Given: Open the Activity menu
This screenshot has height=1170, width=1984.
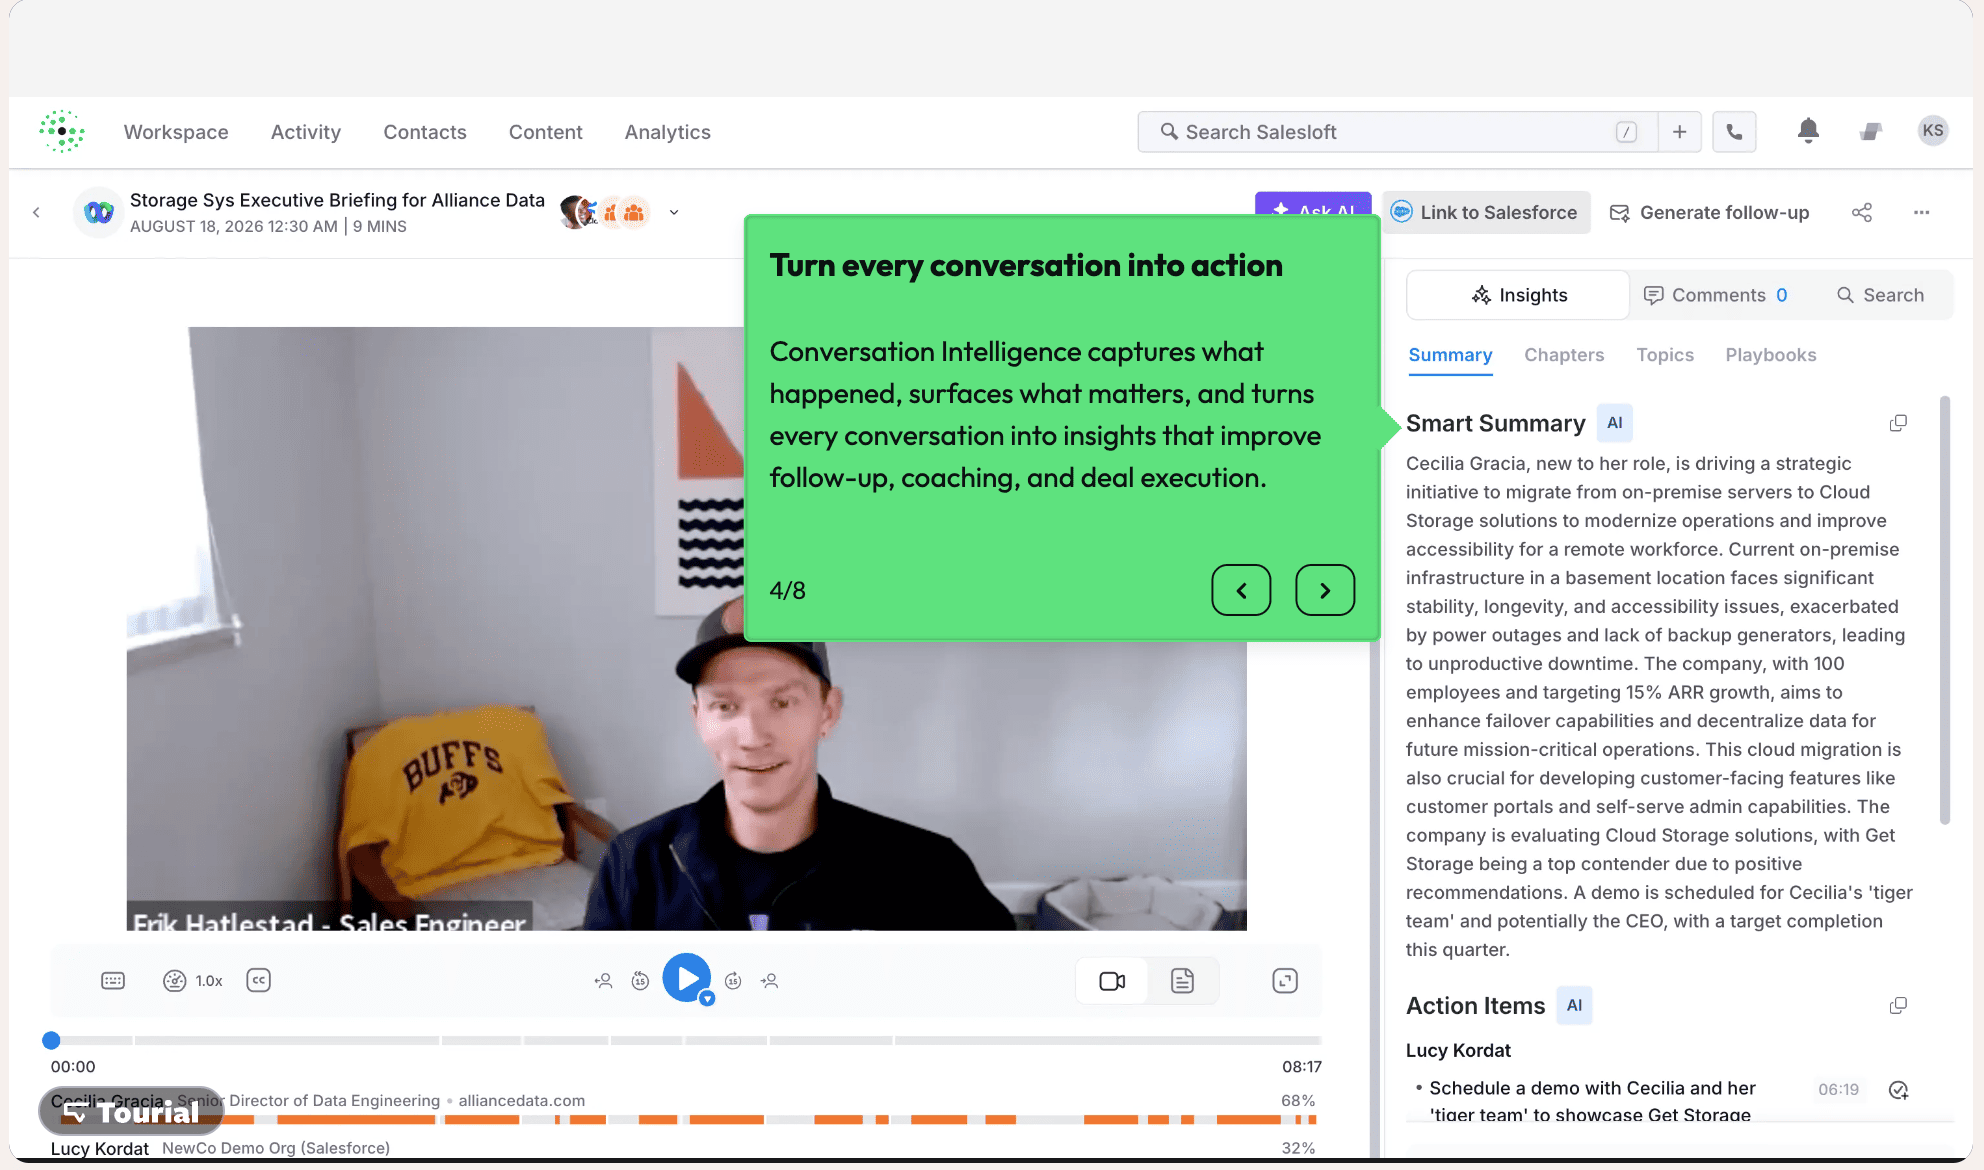Looking at the screenshot, I should pos(306,132).
